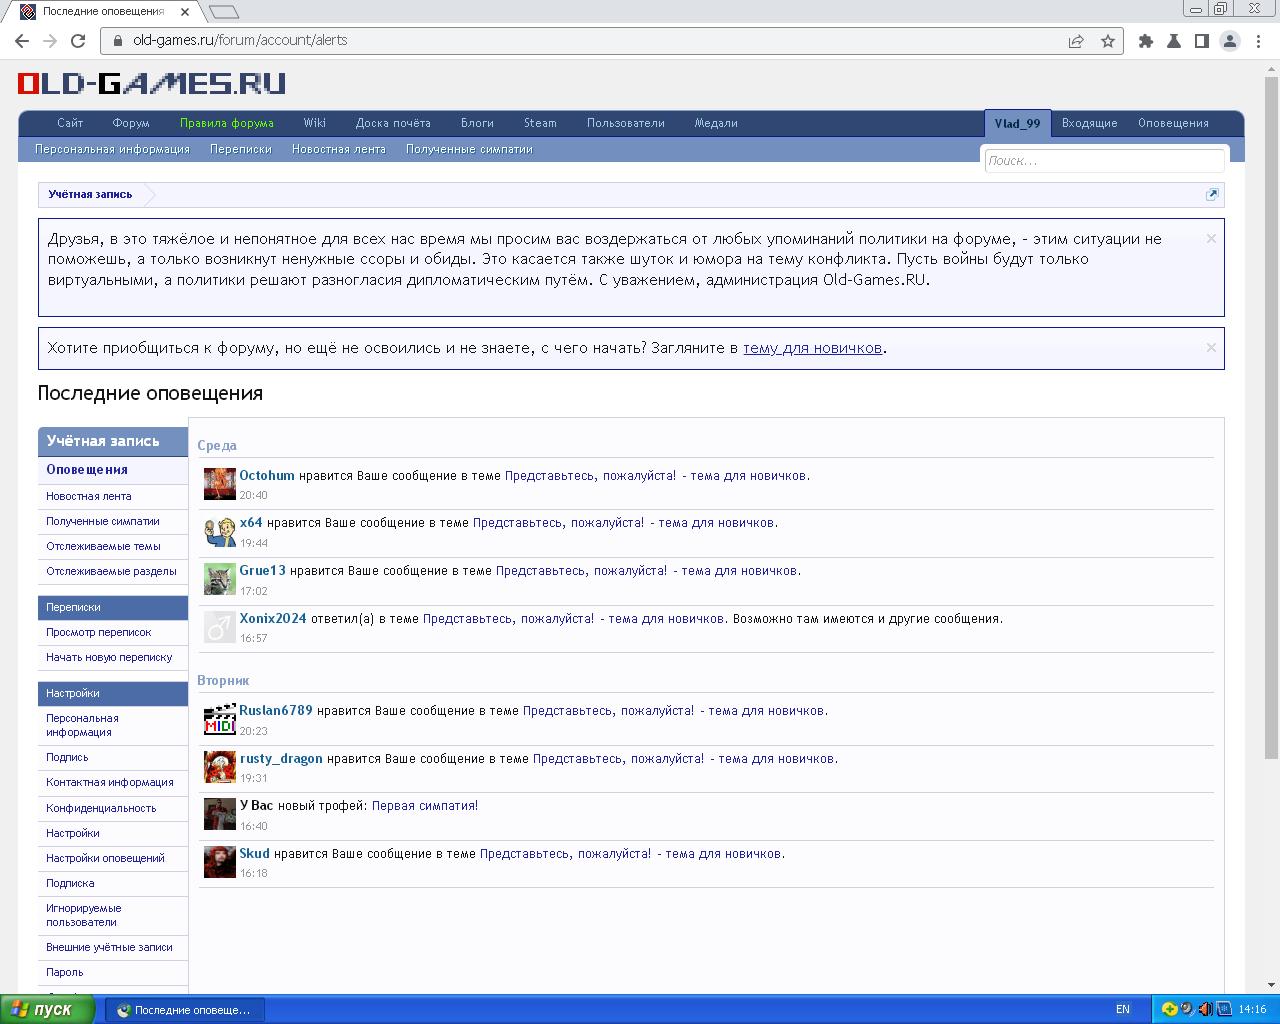Screen dimensions: 1280x1024
Task: Select Просмотр переписок in the sidebar
Action: [x=99, y=632]
